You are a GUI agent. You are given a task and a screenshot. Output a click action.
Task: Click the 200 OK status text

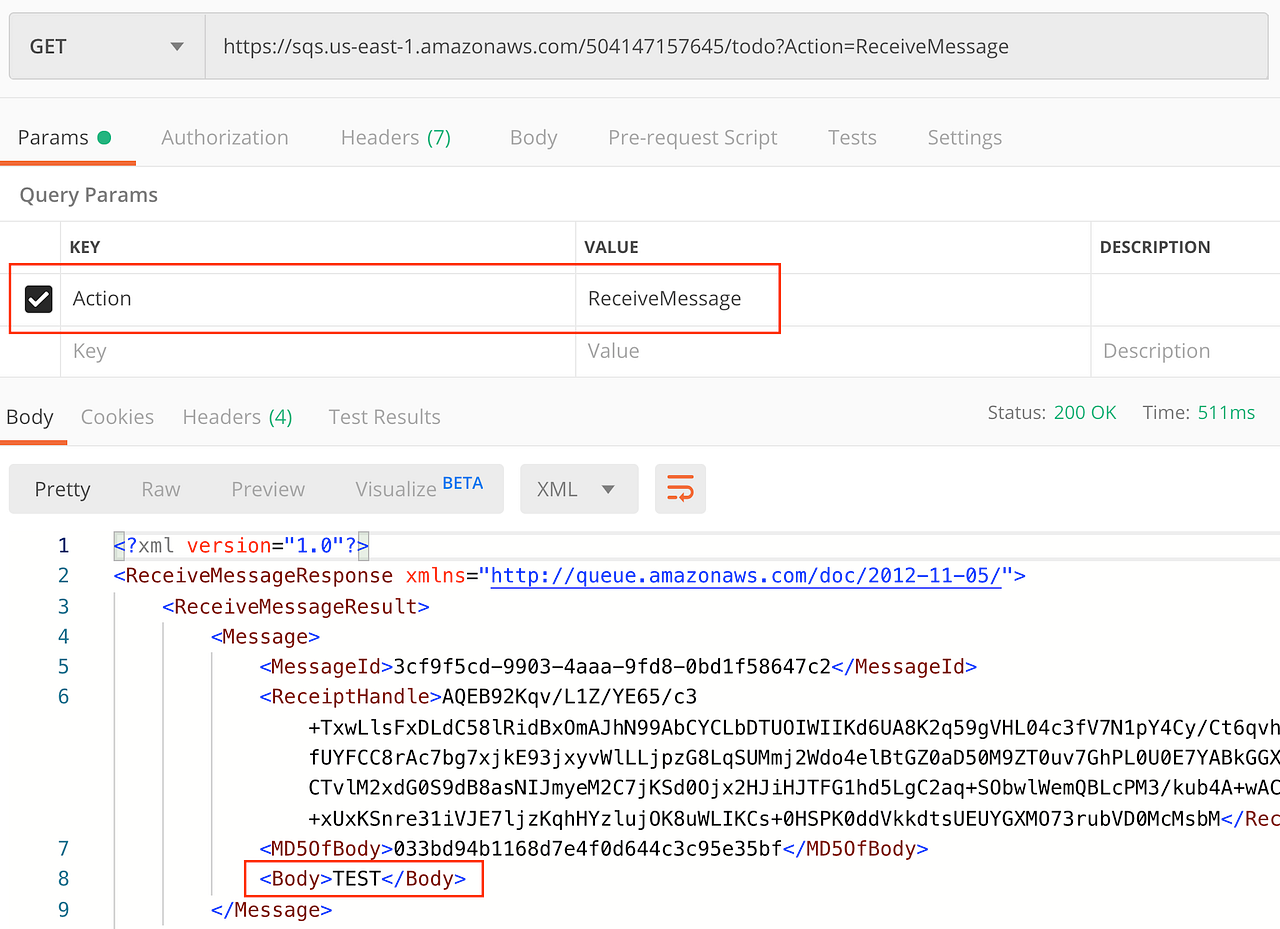1085,411
